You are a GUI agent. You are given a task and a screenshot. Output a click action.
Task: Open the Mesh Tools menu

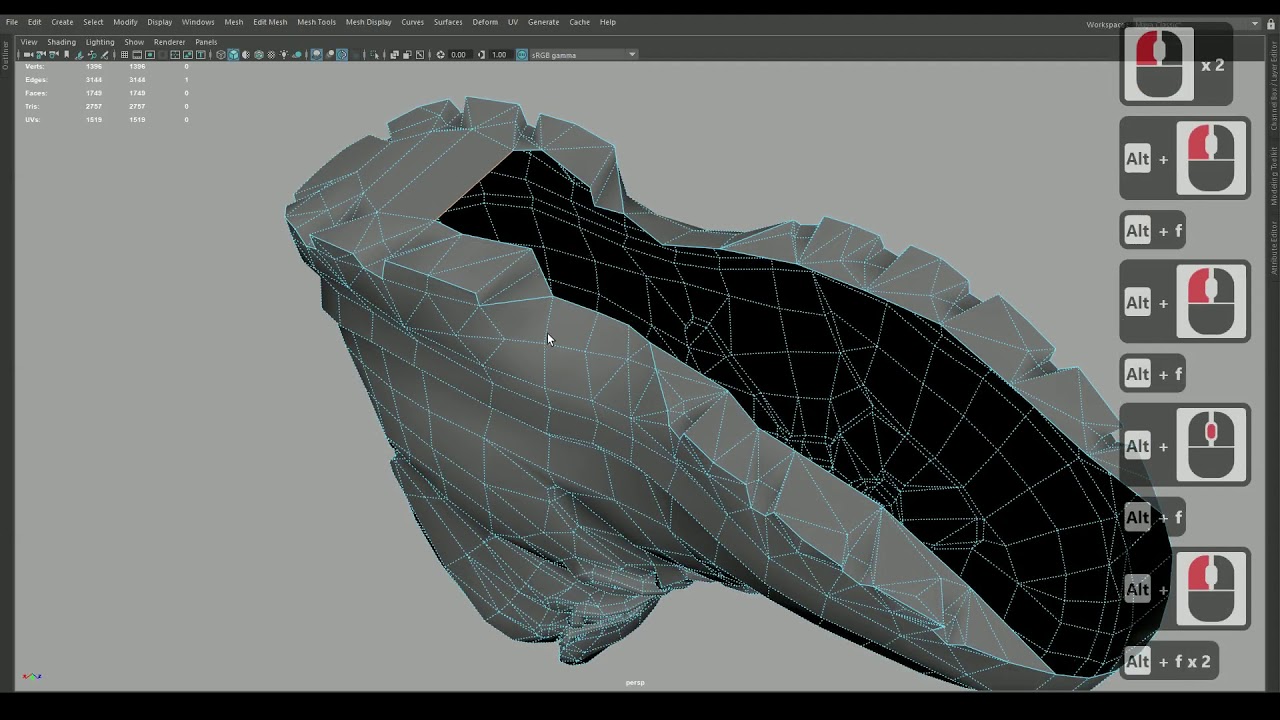[x=316, y=22]
